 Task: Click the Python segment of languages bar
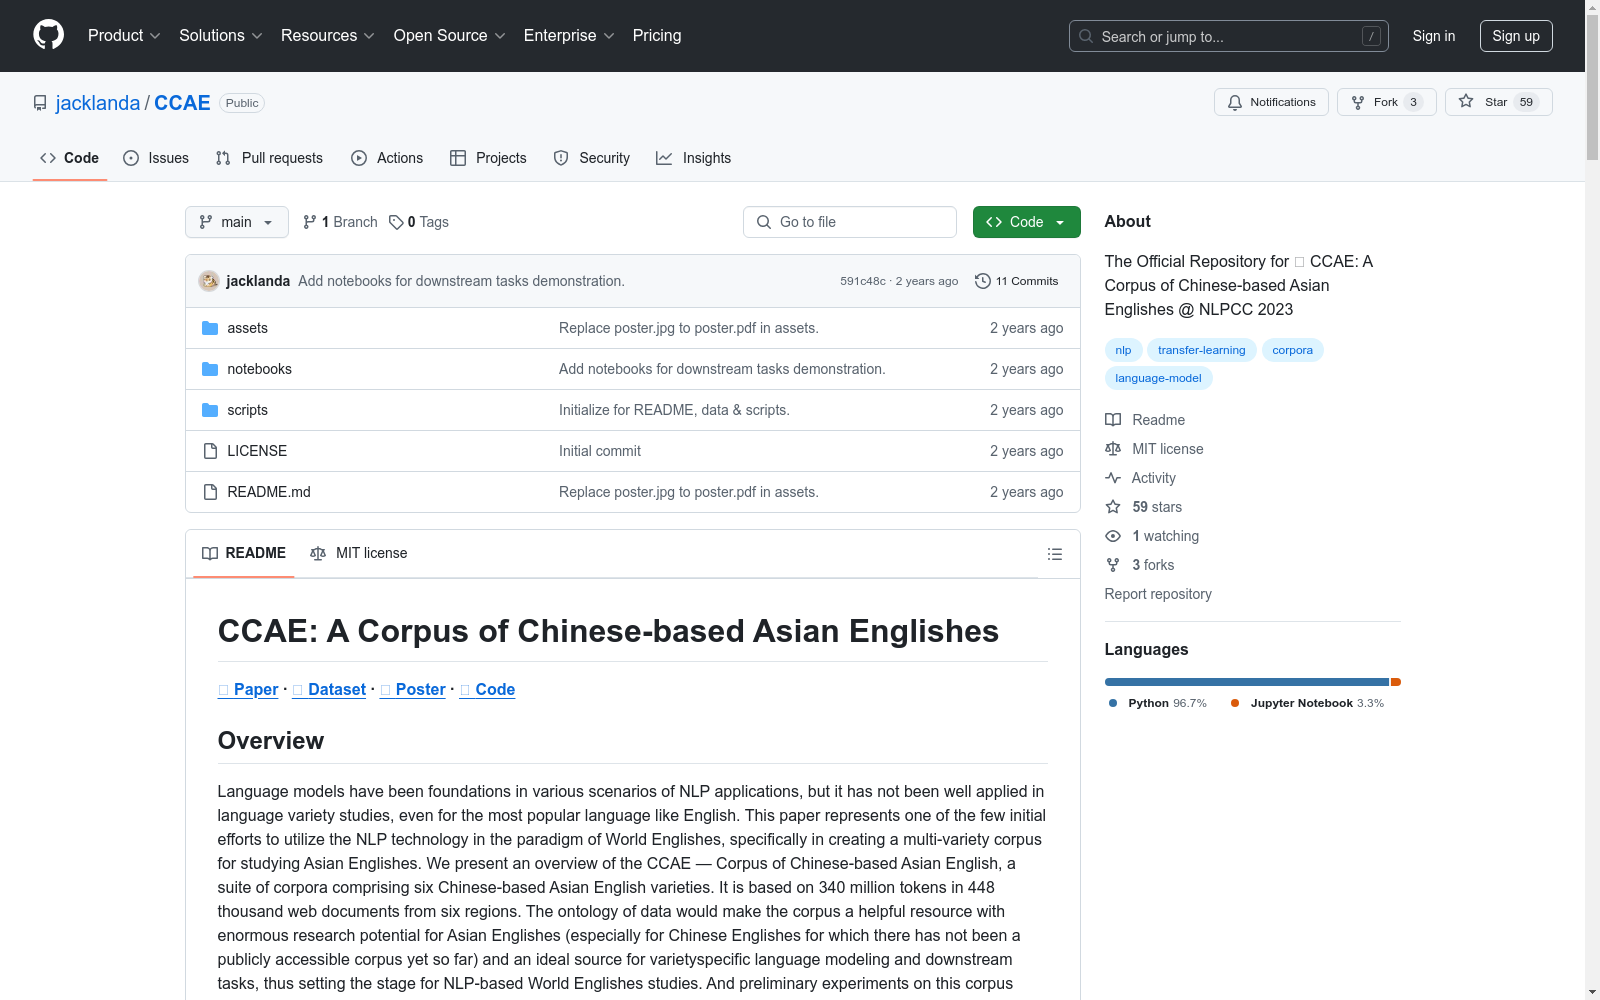[1247, 682]
